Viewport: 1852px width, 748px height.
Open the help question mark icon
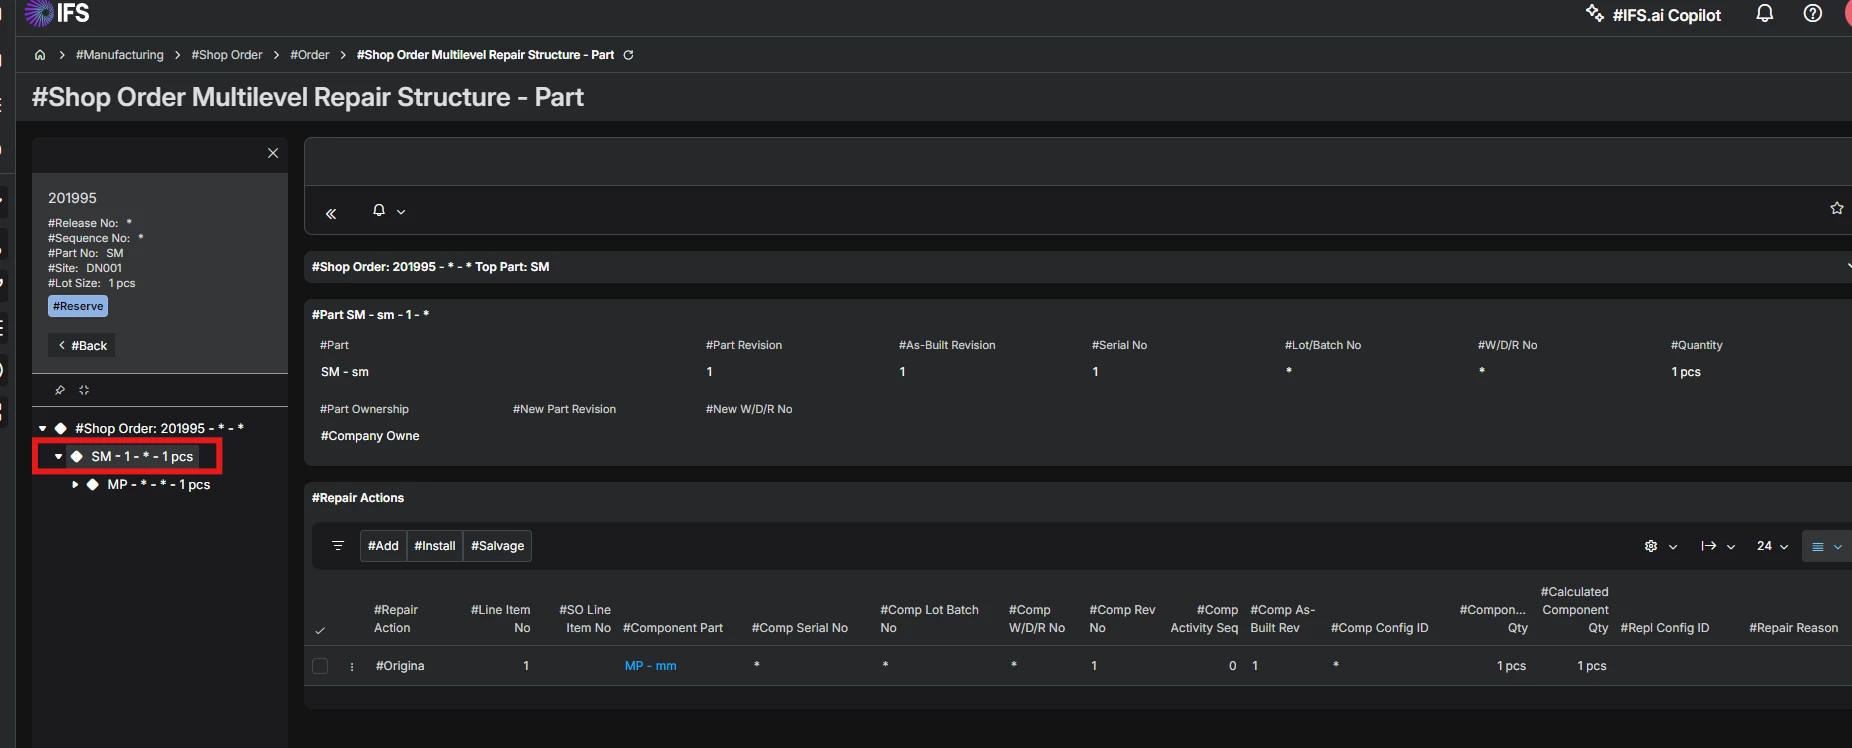tap(1812, 14)
